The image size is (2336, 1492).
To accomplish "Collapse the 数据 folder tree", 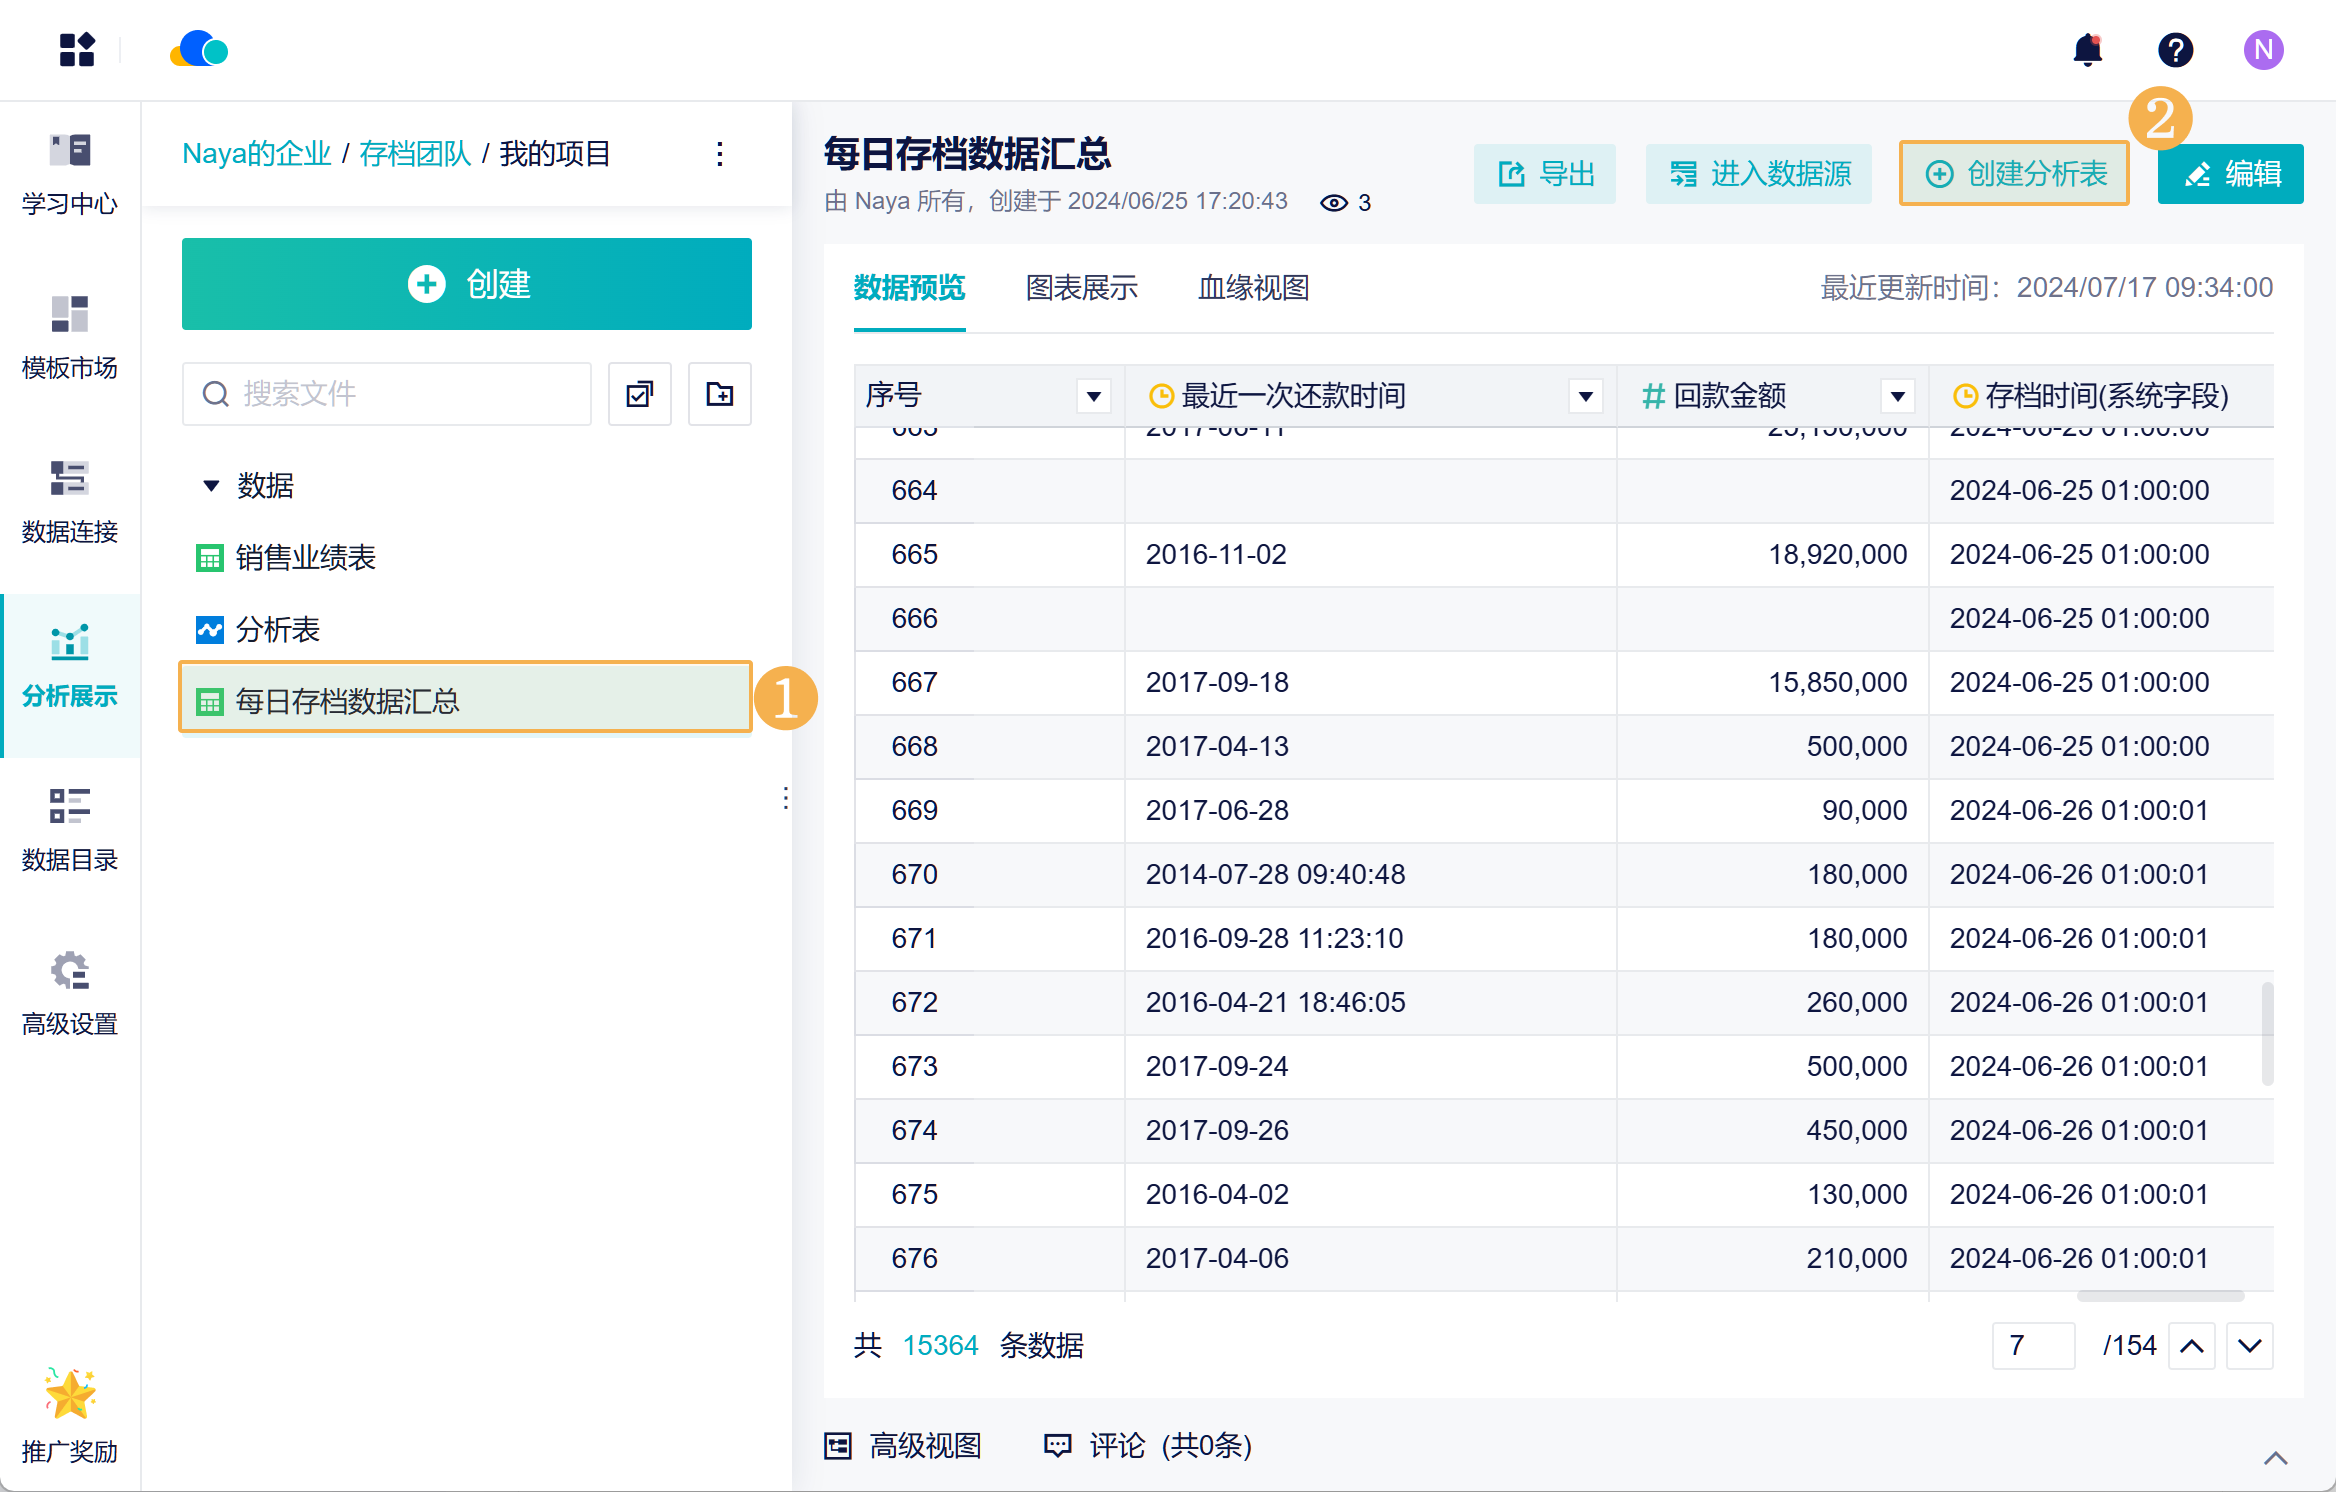I will [211, 486].
